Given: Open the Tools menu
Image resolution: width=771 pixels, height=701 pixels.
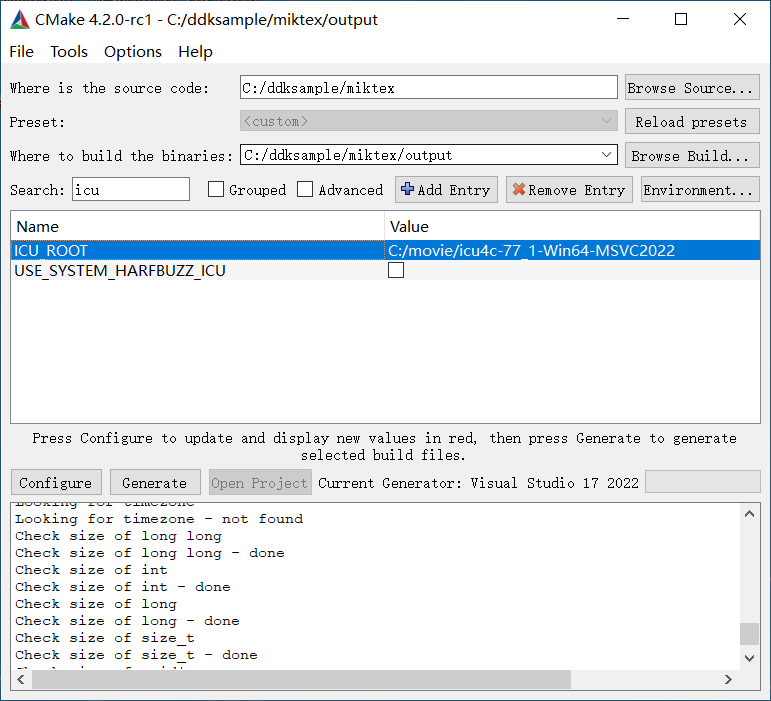Looking at the screenshot, I should tap(69, 51).
